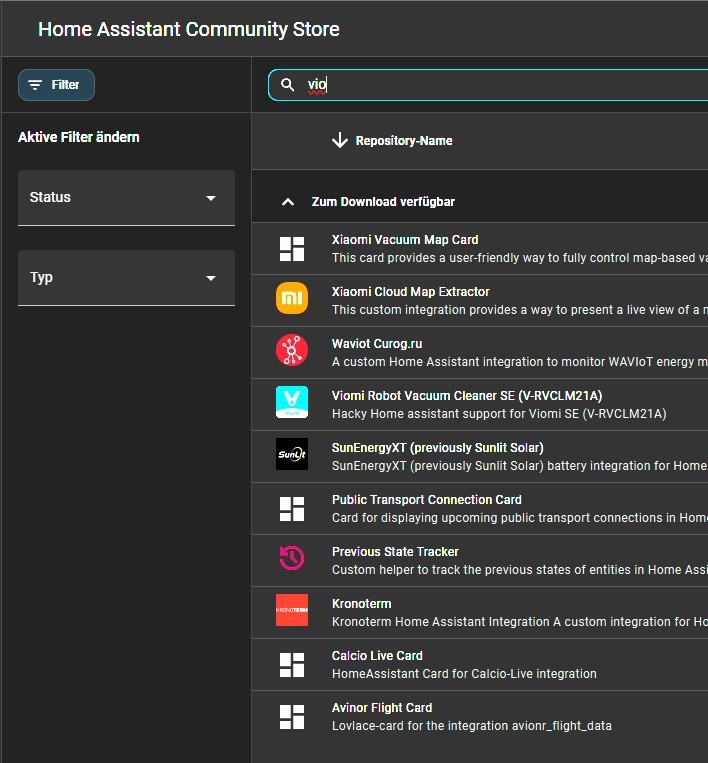Screen dimensions: 708x763
Task: Click the Public Transport Connection Card icon
Action: (292, 509)
